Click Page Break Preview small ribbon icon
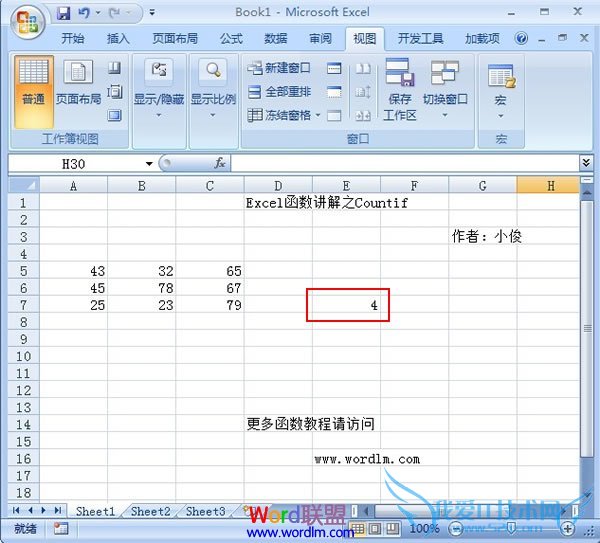Viewport: 600px width, 543px height. (x=114, y=68)
